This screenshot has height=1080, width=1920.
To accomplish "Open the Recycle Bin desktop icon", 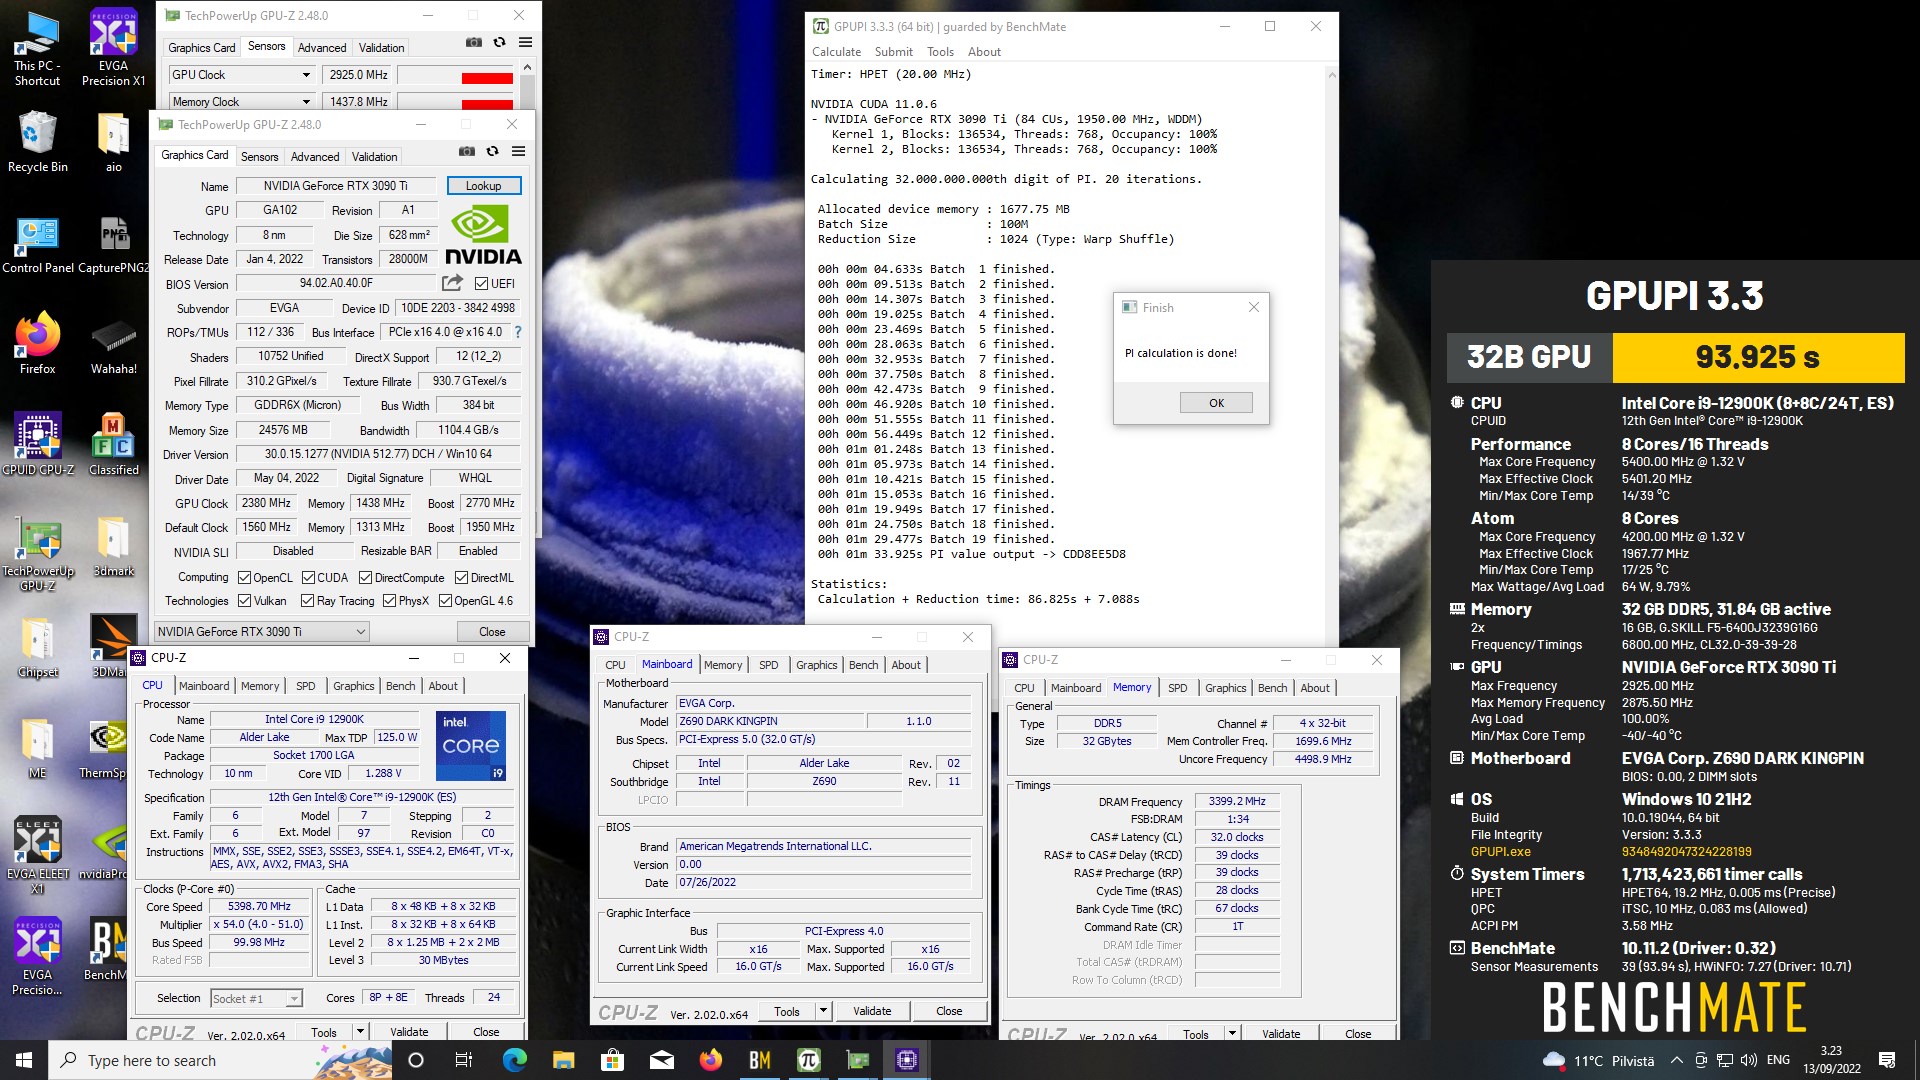I will pos(37,143).
